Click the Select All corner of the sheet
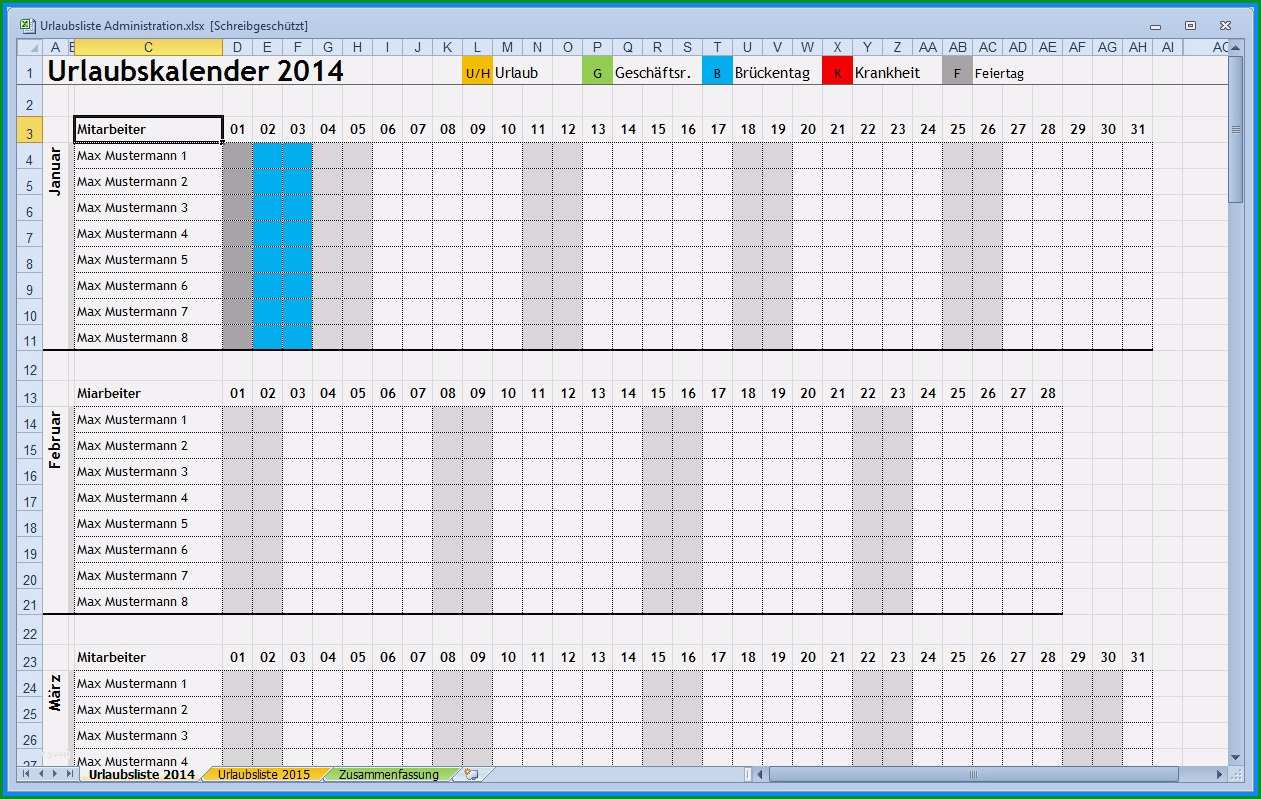 (x=29, y=47)
